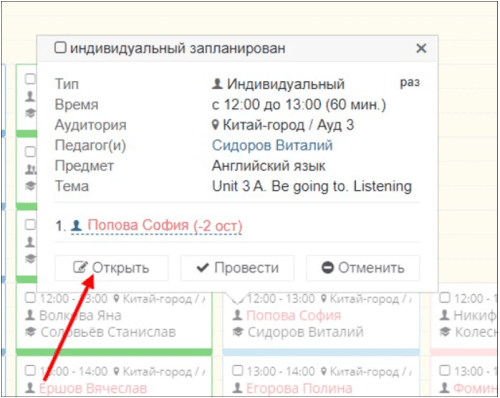
Task: Close the индивидуальный запланирован popup
Action: coord(421,48)
